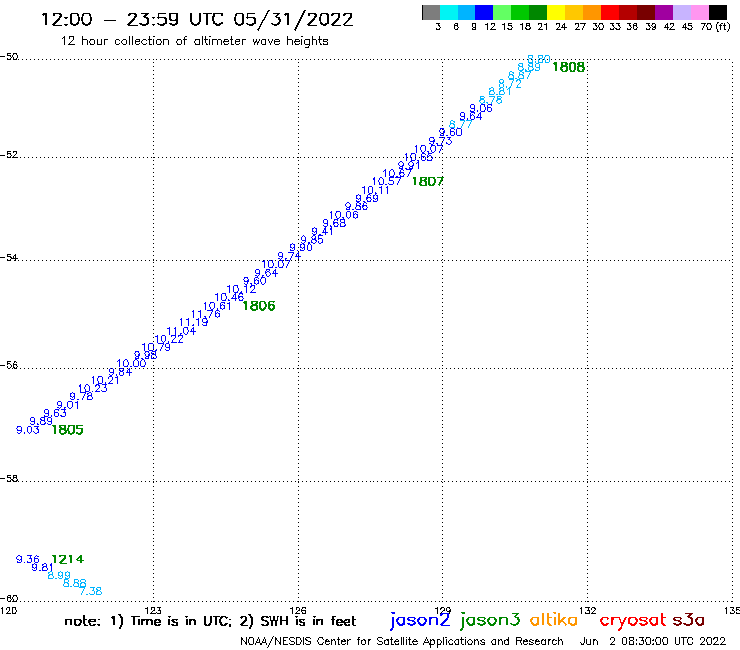The image size is (740, 650).
Task: Click the wave height value 9.36
Action: click(x=28, y=559)
